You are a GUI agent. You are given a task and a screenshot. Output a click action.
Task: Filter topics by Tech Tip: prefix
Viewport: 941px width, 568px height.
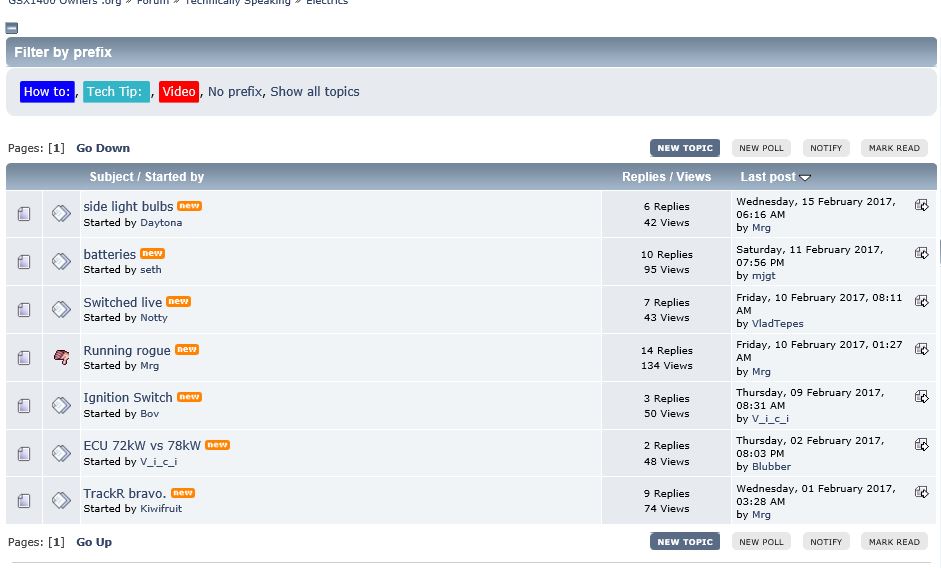(x=116, y=92)
